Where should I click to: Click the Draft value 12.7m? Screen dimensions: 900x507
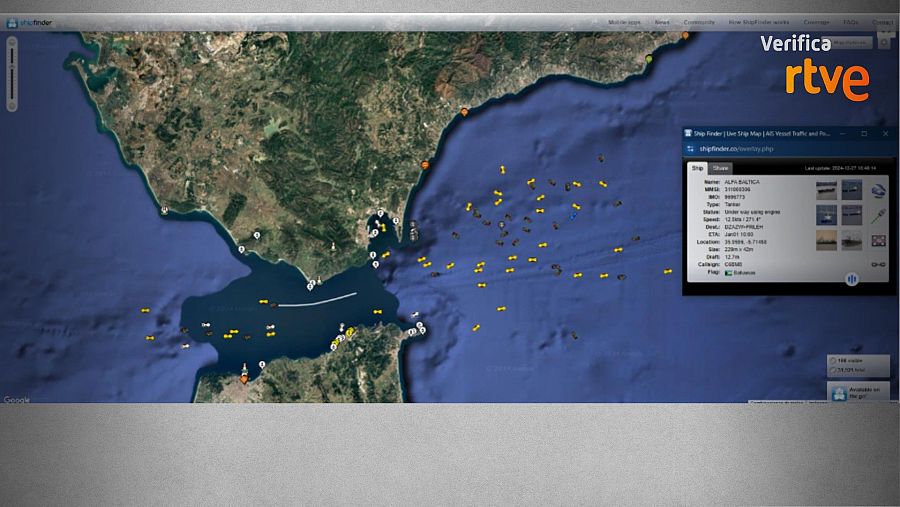click(732, 257)
